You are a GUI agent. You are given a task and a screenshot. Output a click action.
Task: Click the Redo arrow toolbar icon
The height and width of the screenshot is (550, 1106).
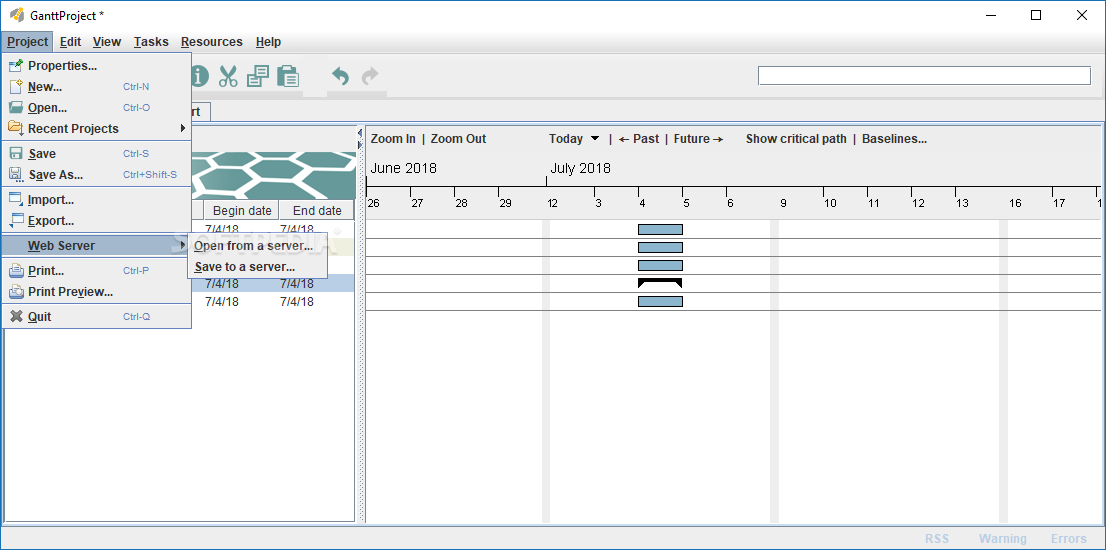click(370, 76)
